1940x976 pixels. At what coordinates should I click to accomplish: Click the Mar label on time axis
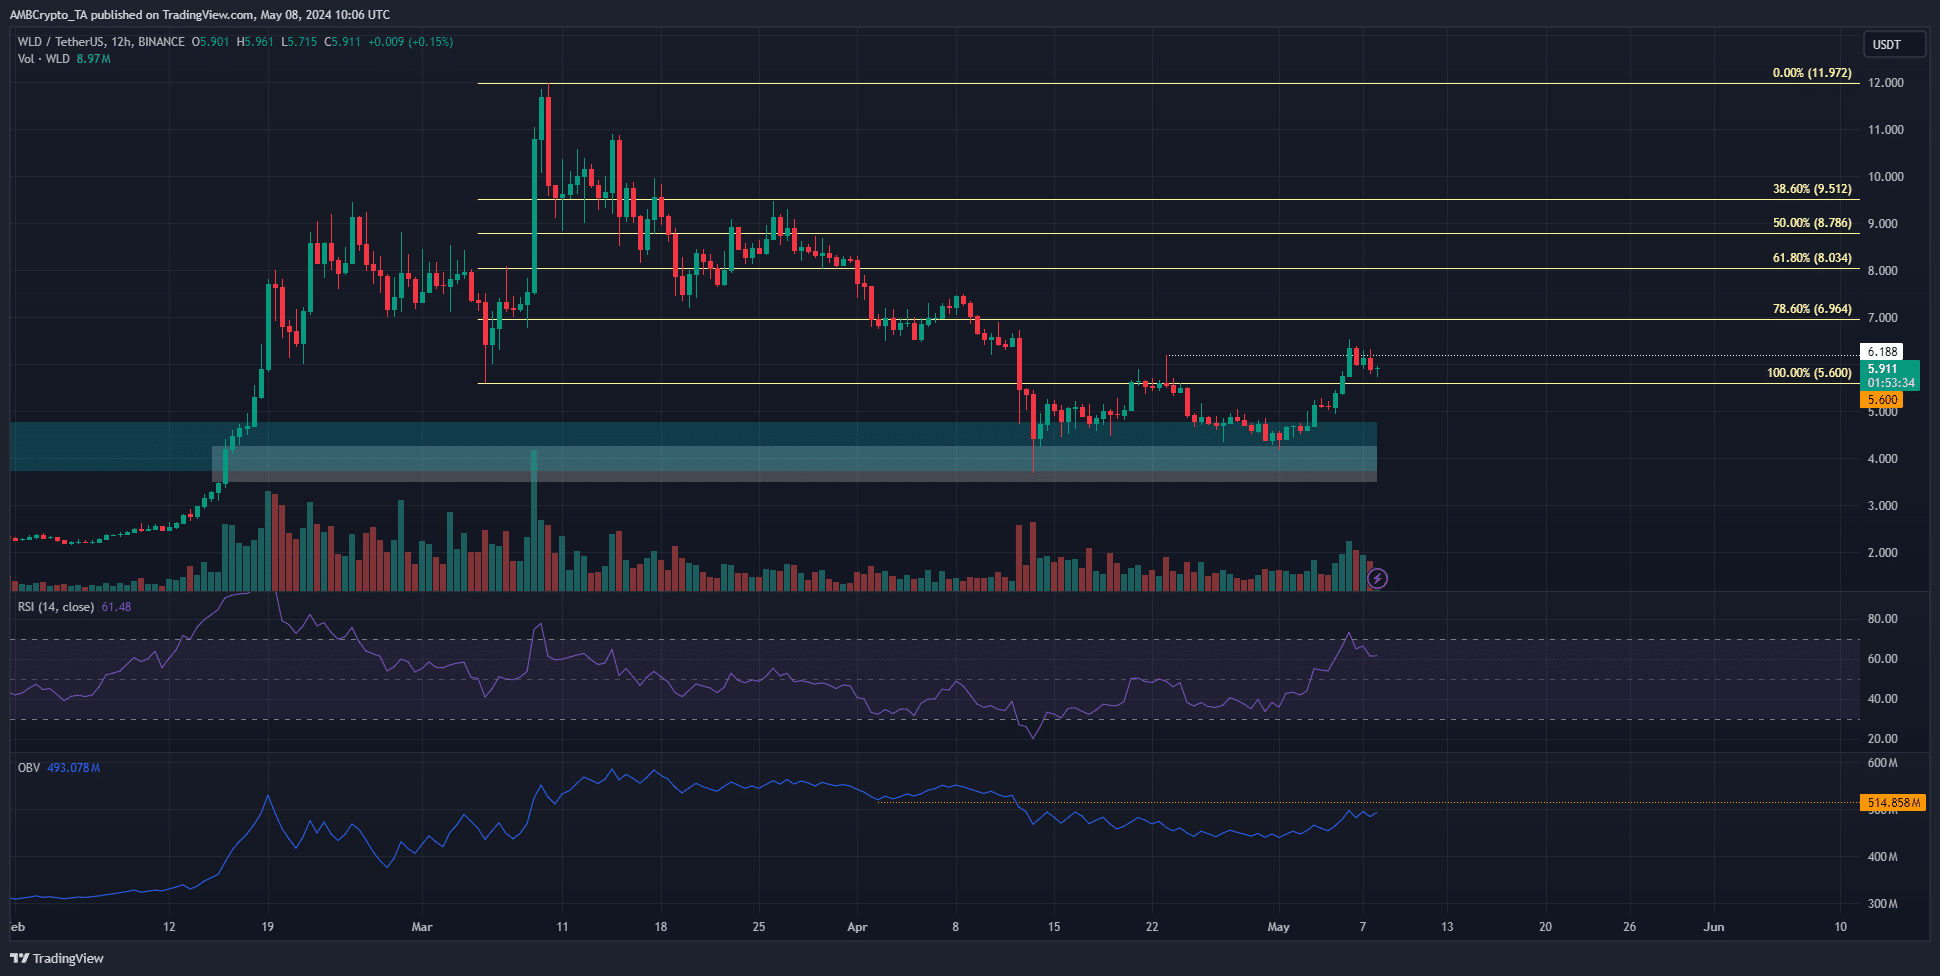(x=422, y=927)
